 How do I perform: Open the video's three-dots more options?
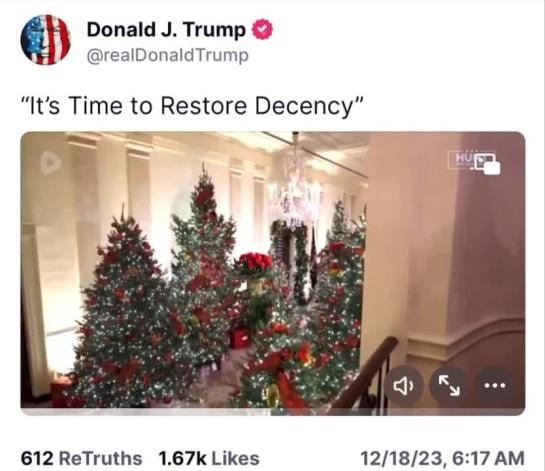[x=495, y=385]
